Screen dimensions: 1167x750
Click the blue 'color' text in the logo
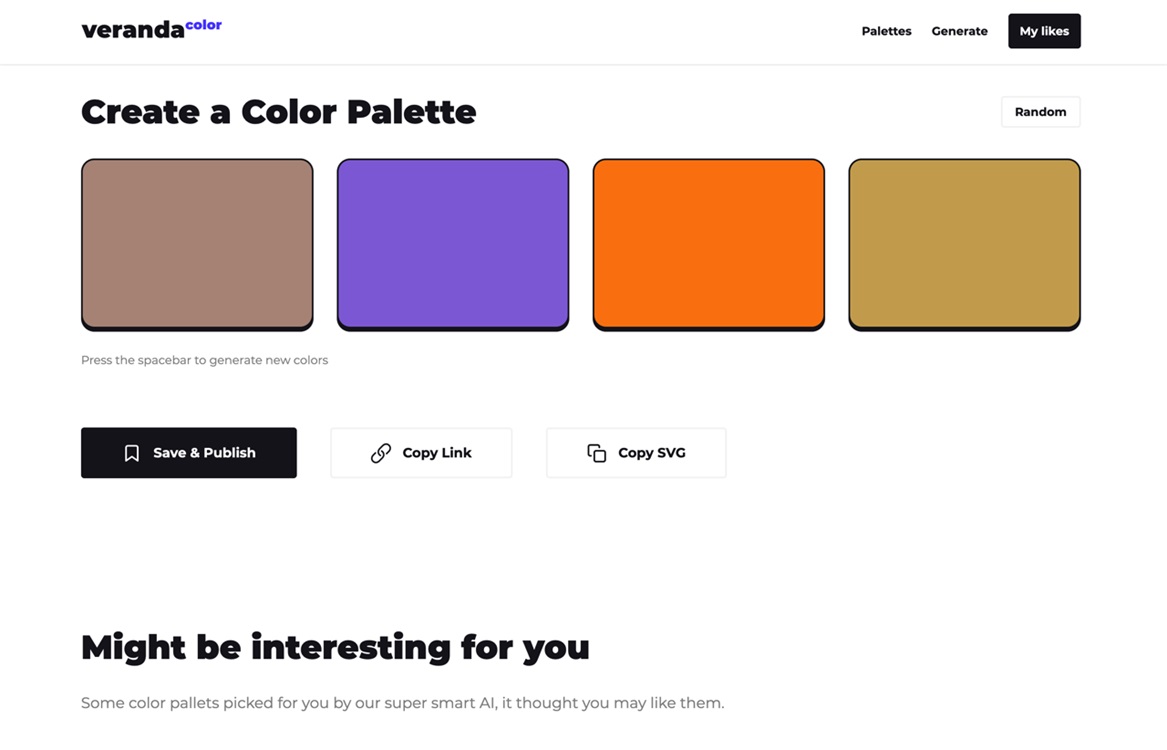tap(203, 25)
